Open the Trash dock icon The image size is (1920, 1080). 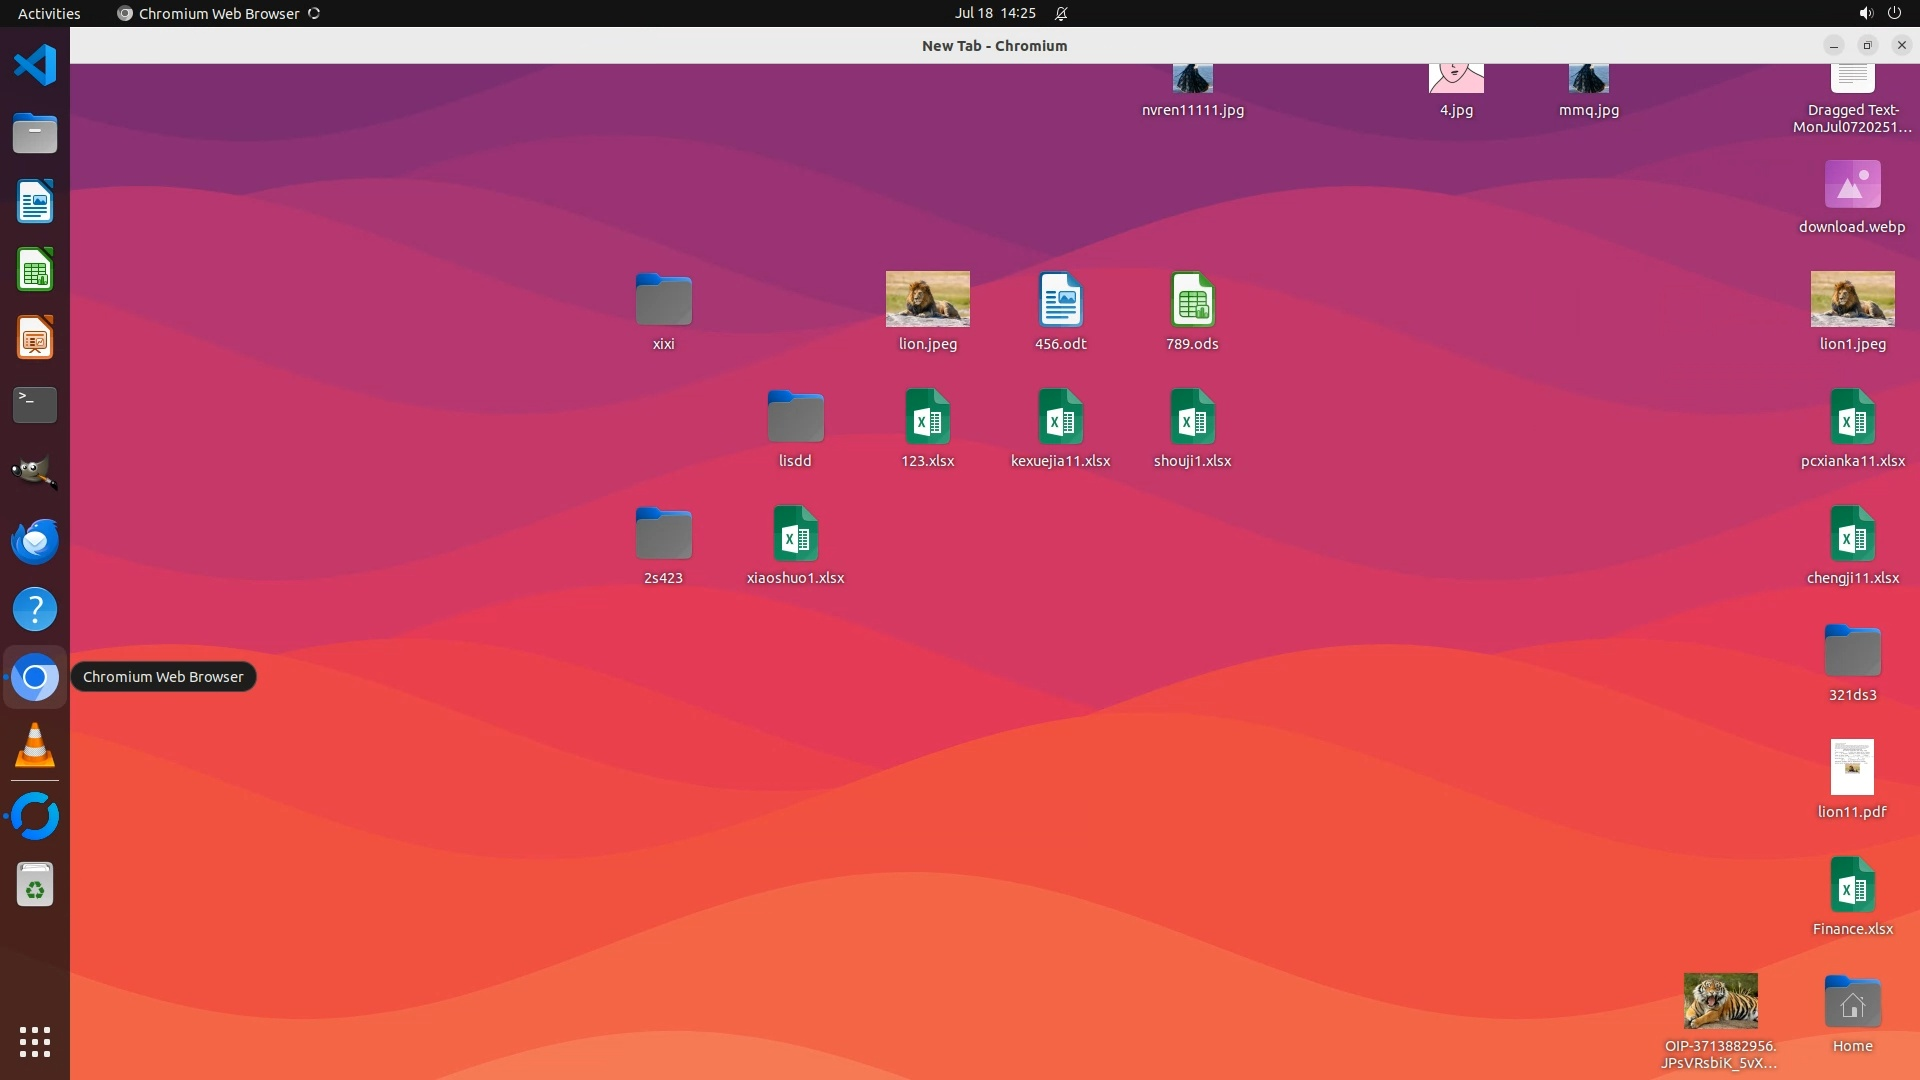tap(35, 885)
